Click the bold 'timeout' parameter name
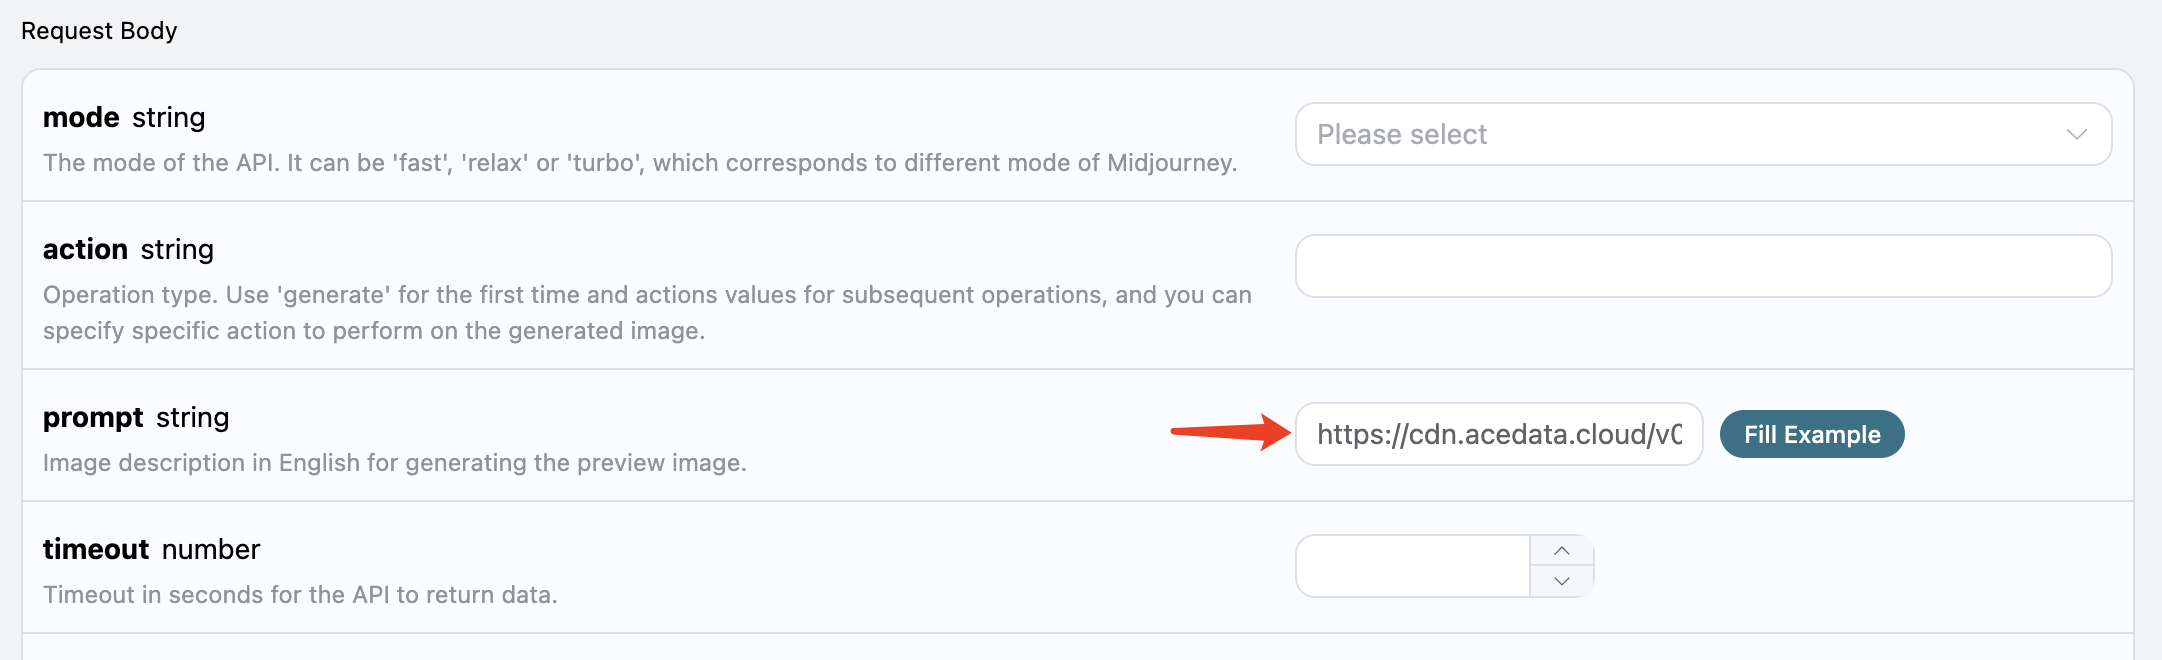 click(96, 549)
